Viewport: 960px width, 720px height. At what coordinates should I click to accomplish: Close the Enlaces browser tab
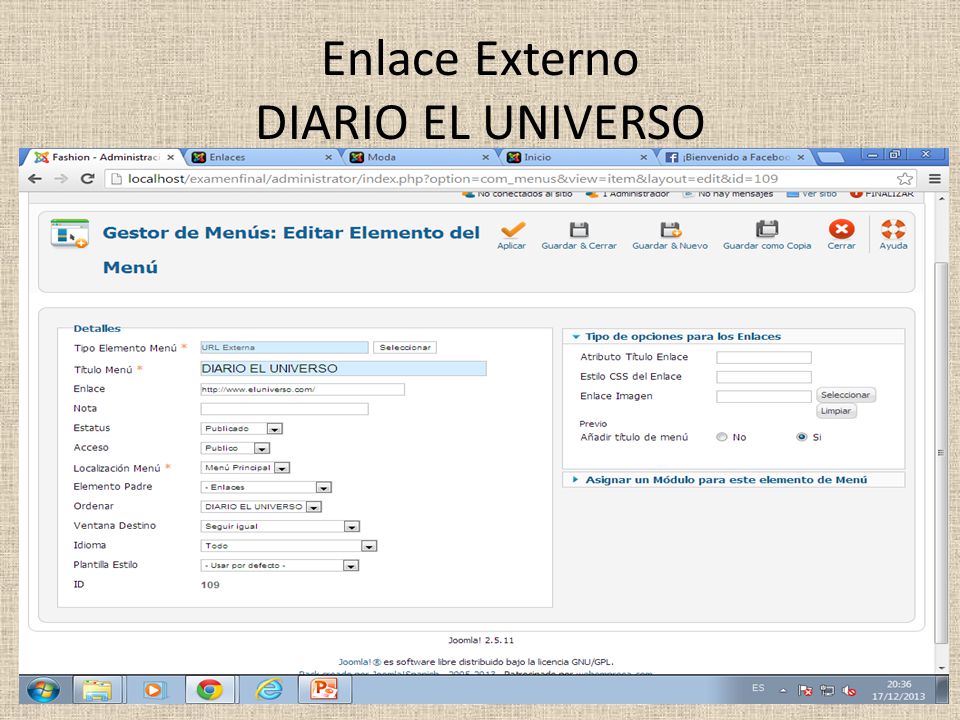tap(328, 157)
